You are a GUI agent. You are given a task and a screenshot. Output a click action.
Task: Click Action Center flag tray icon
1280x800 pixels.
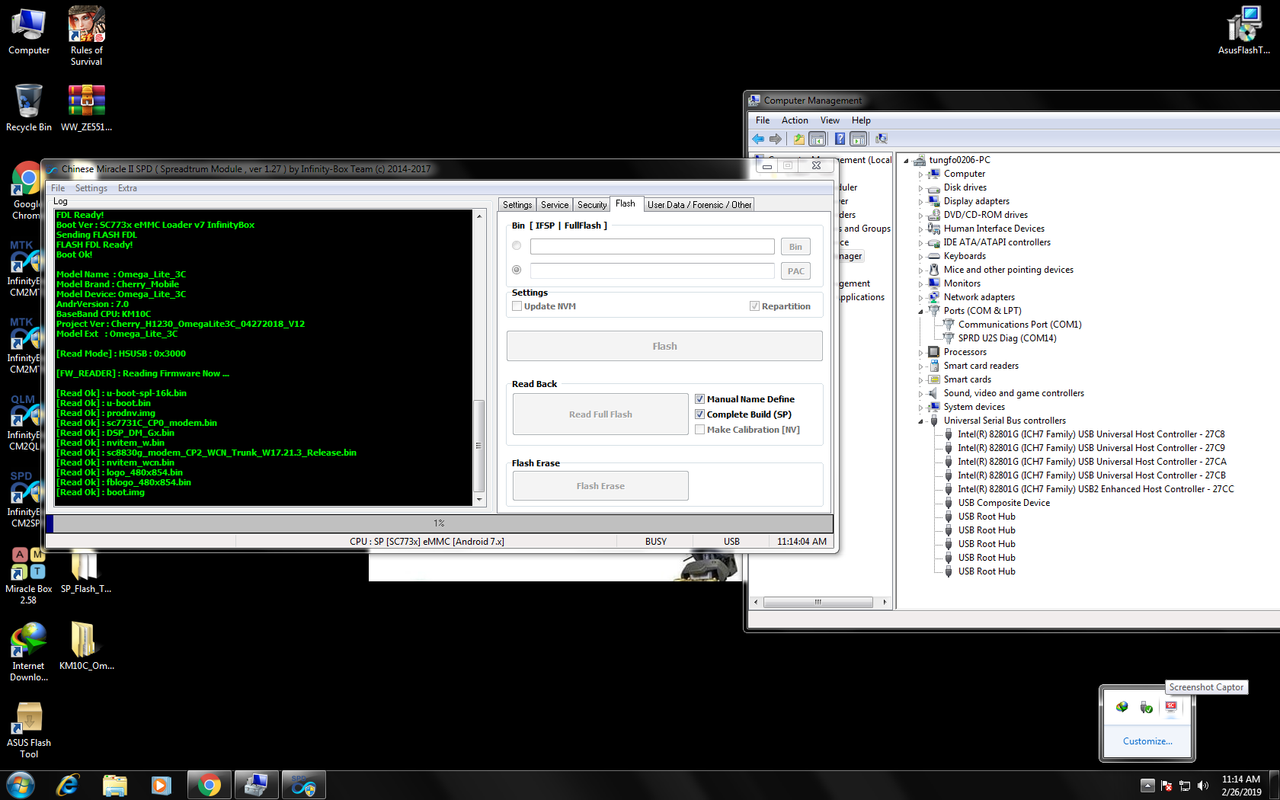1168,785
